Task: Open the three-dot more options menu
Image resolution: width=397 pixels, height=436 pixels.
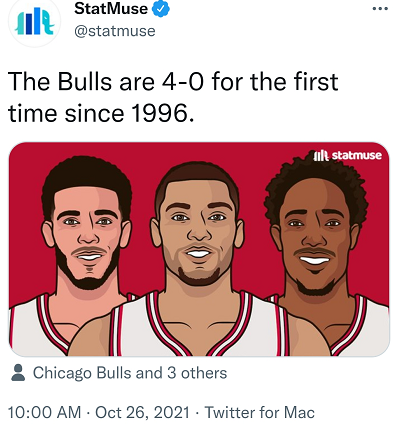Action: click(x=380, y=8)
